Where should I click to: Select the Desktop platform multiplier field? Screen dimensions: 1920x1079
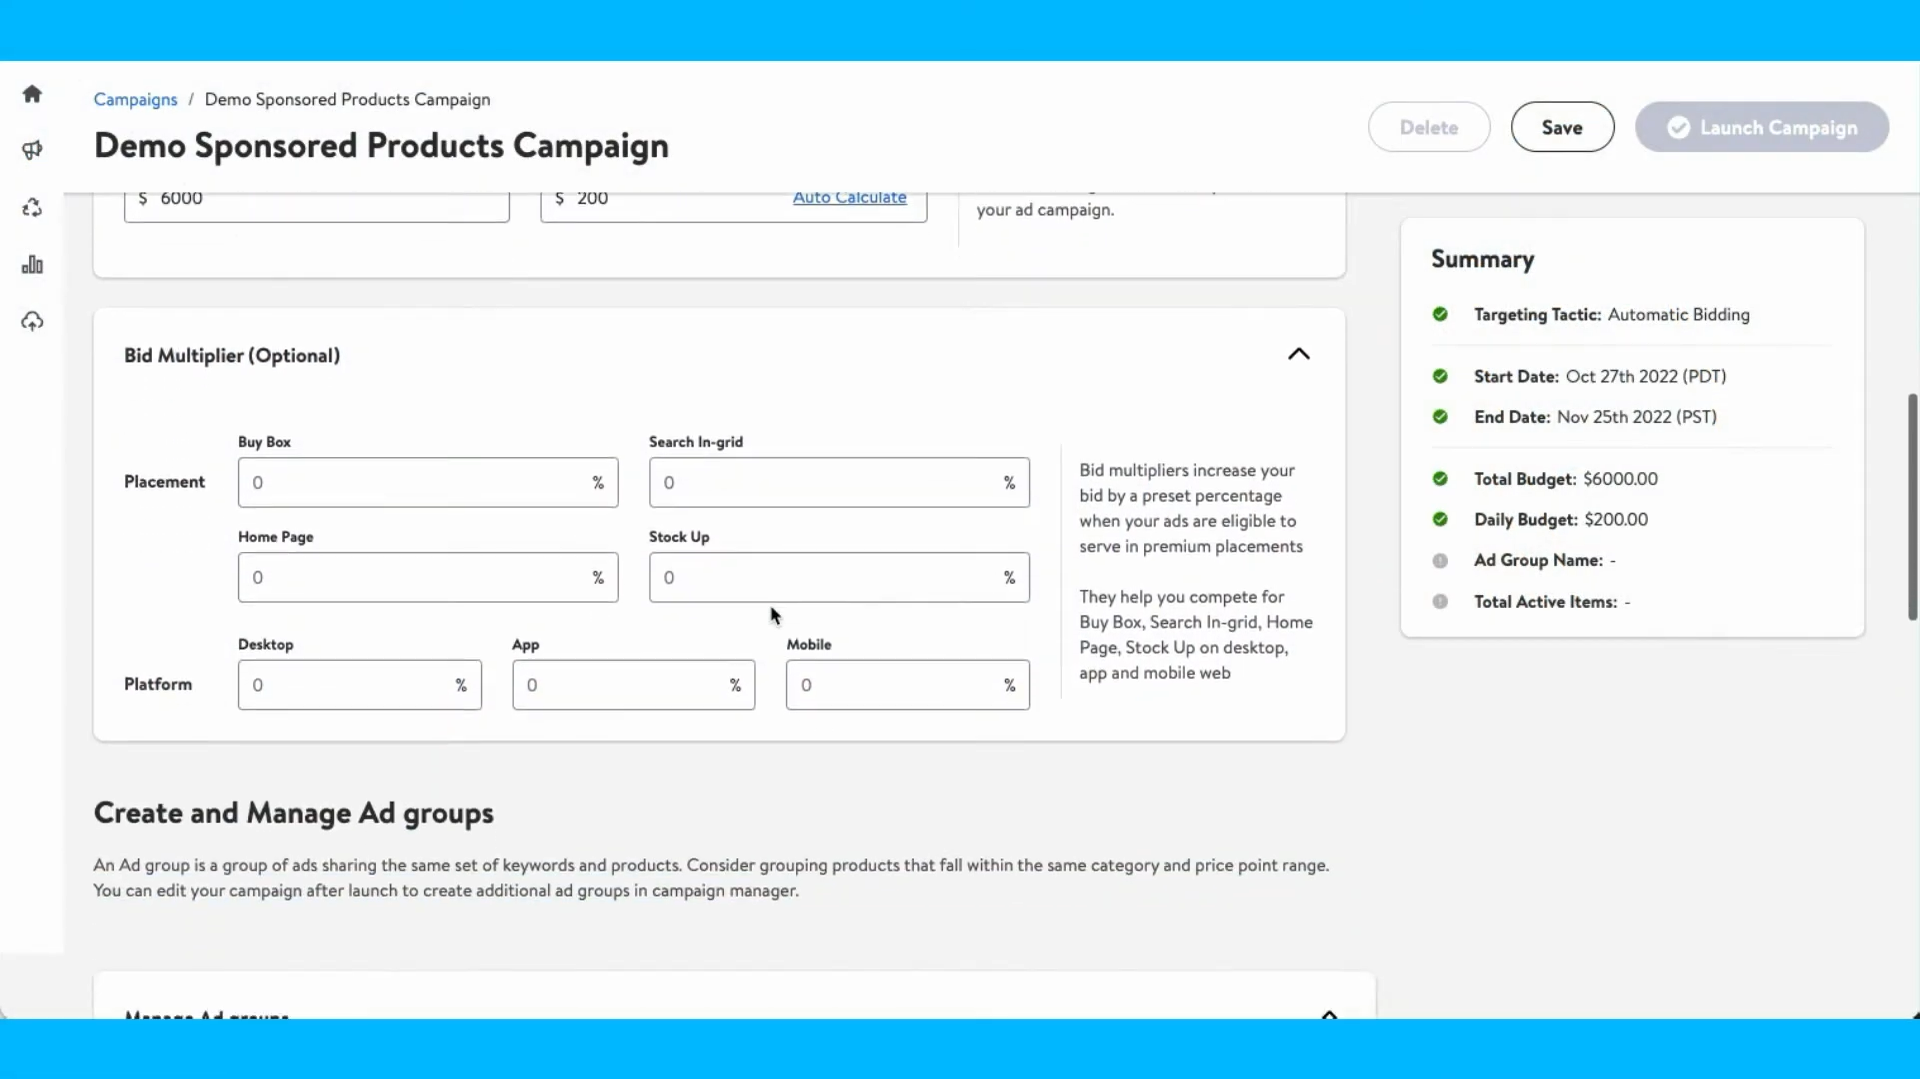350,685
